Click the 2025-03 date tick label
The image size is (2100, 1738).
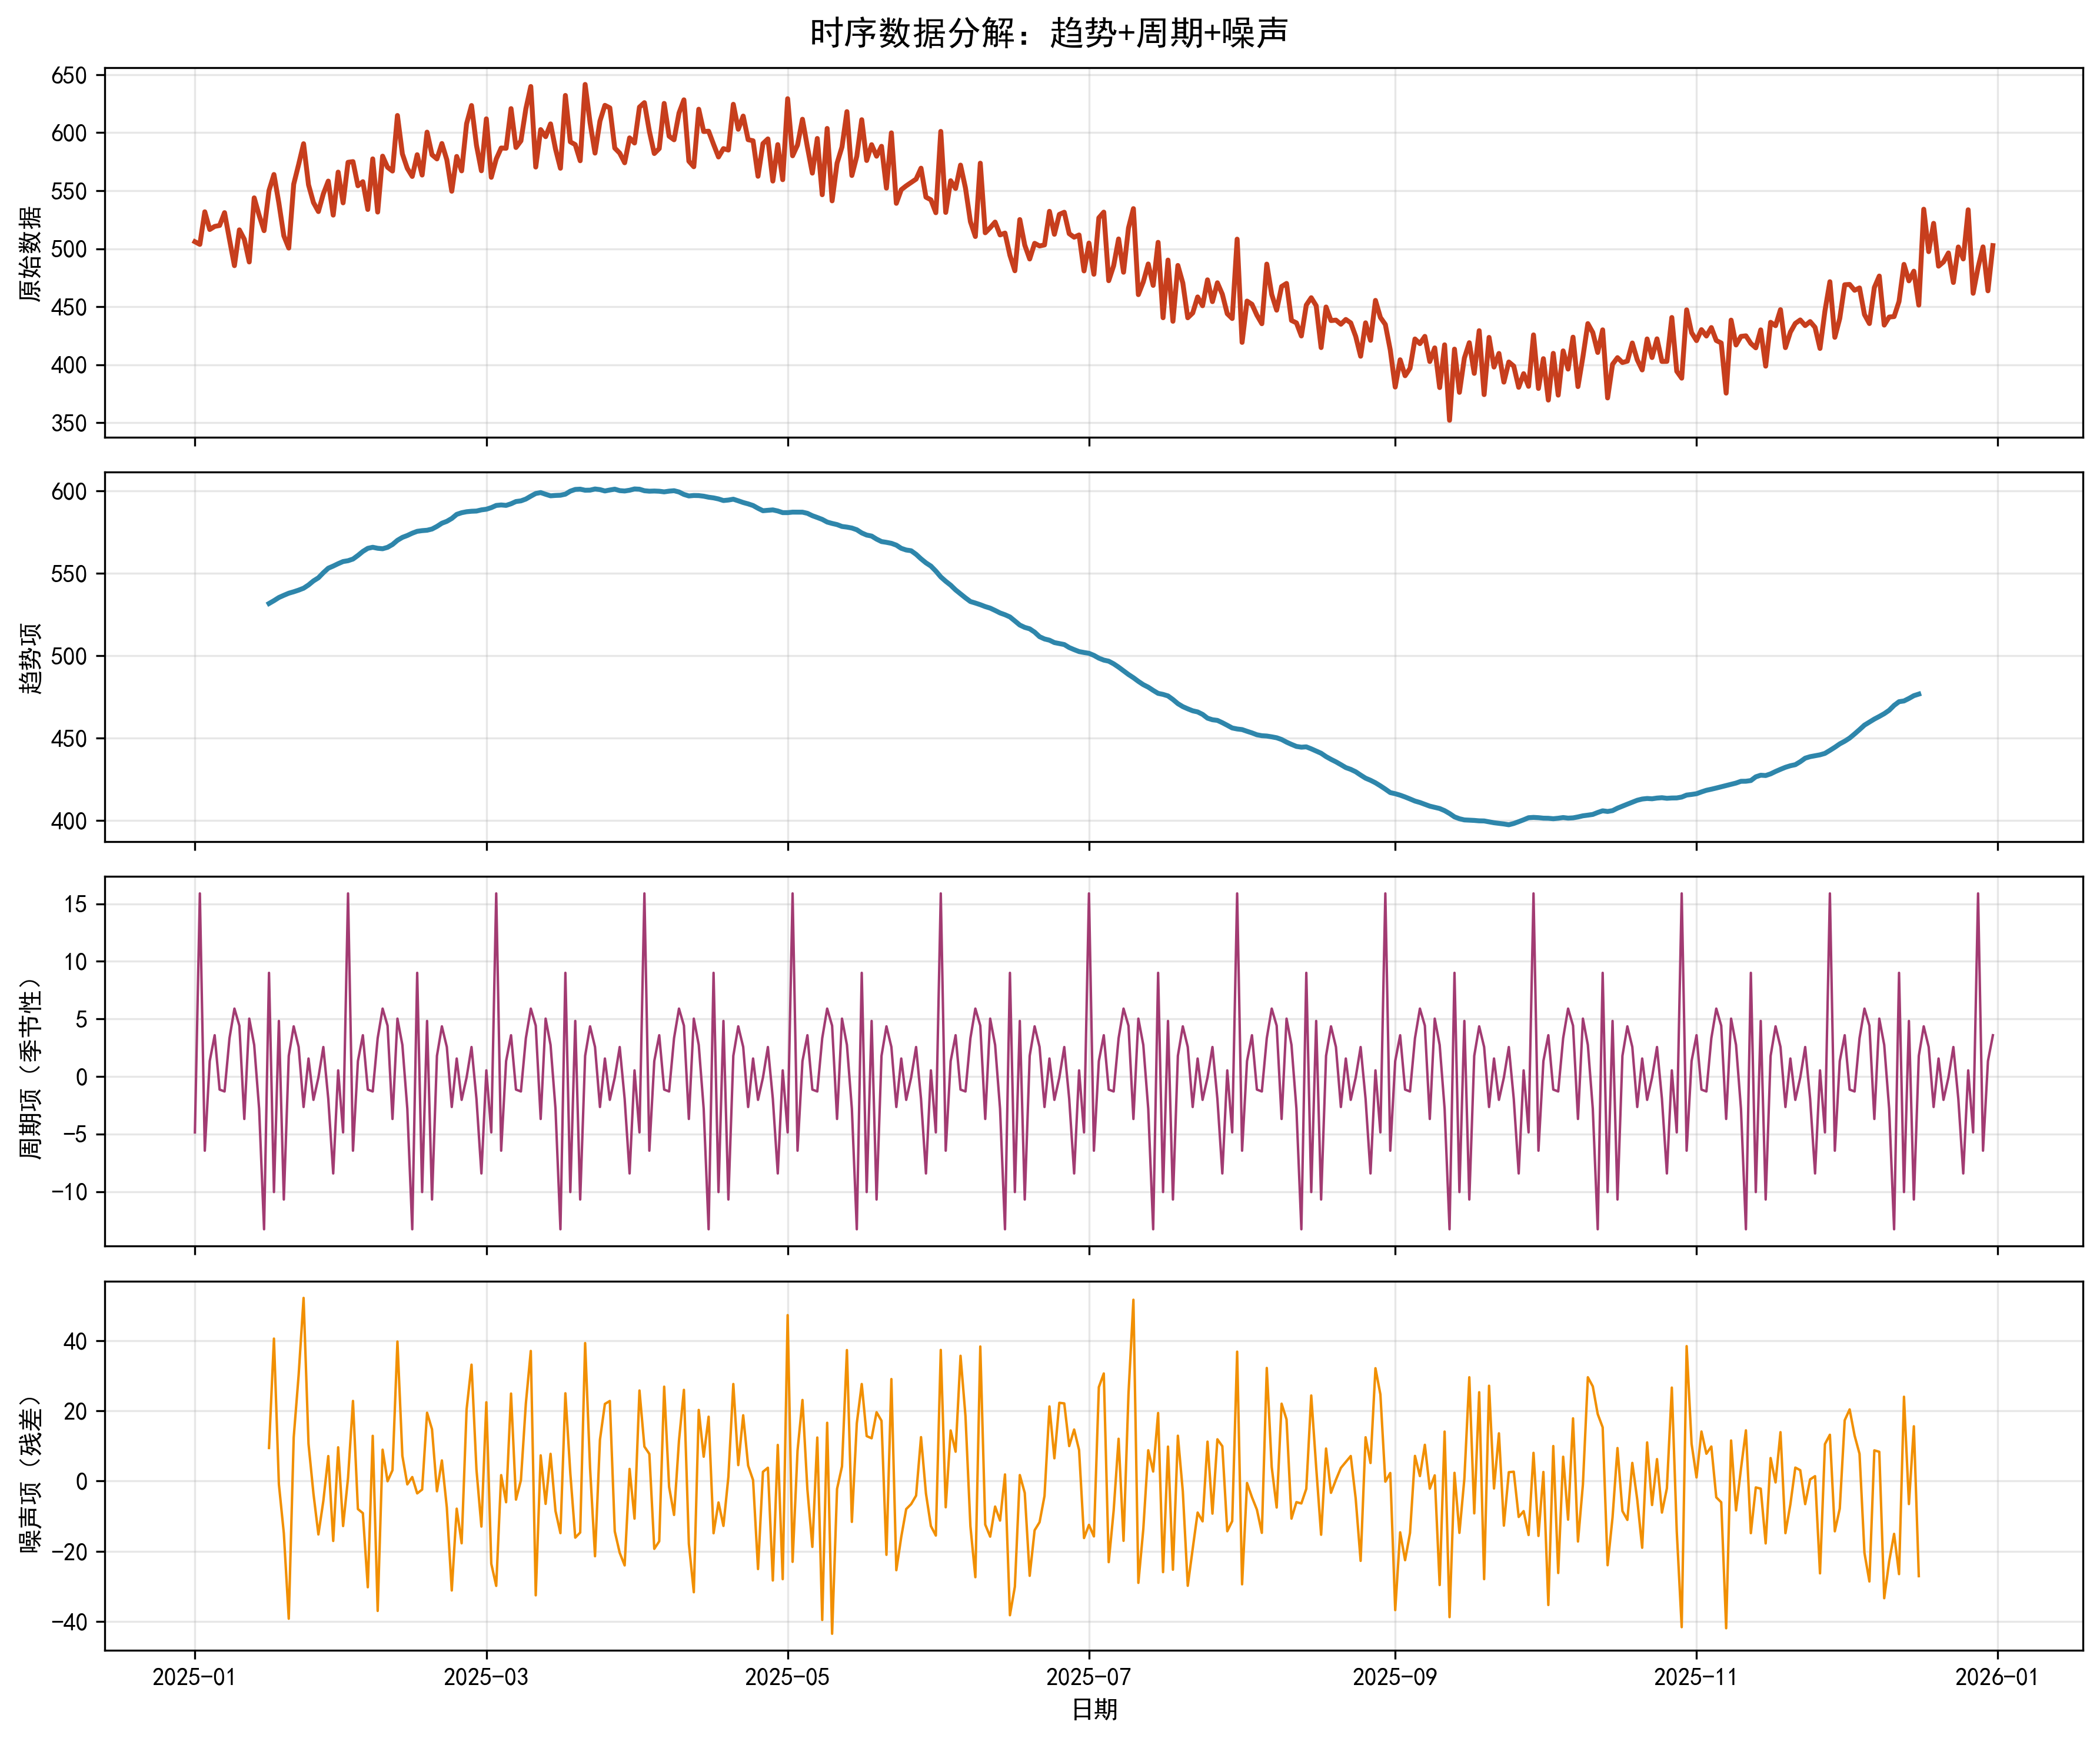click(486, 1677)
